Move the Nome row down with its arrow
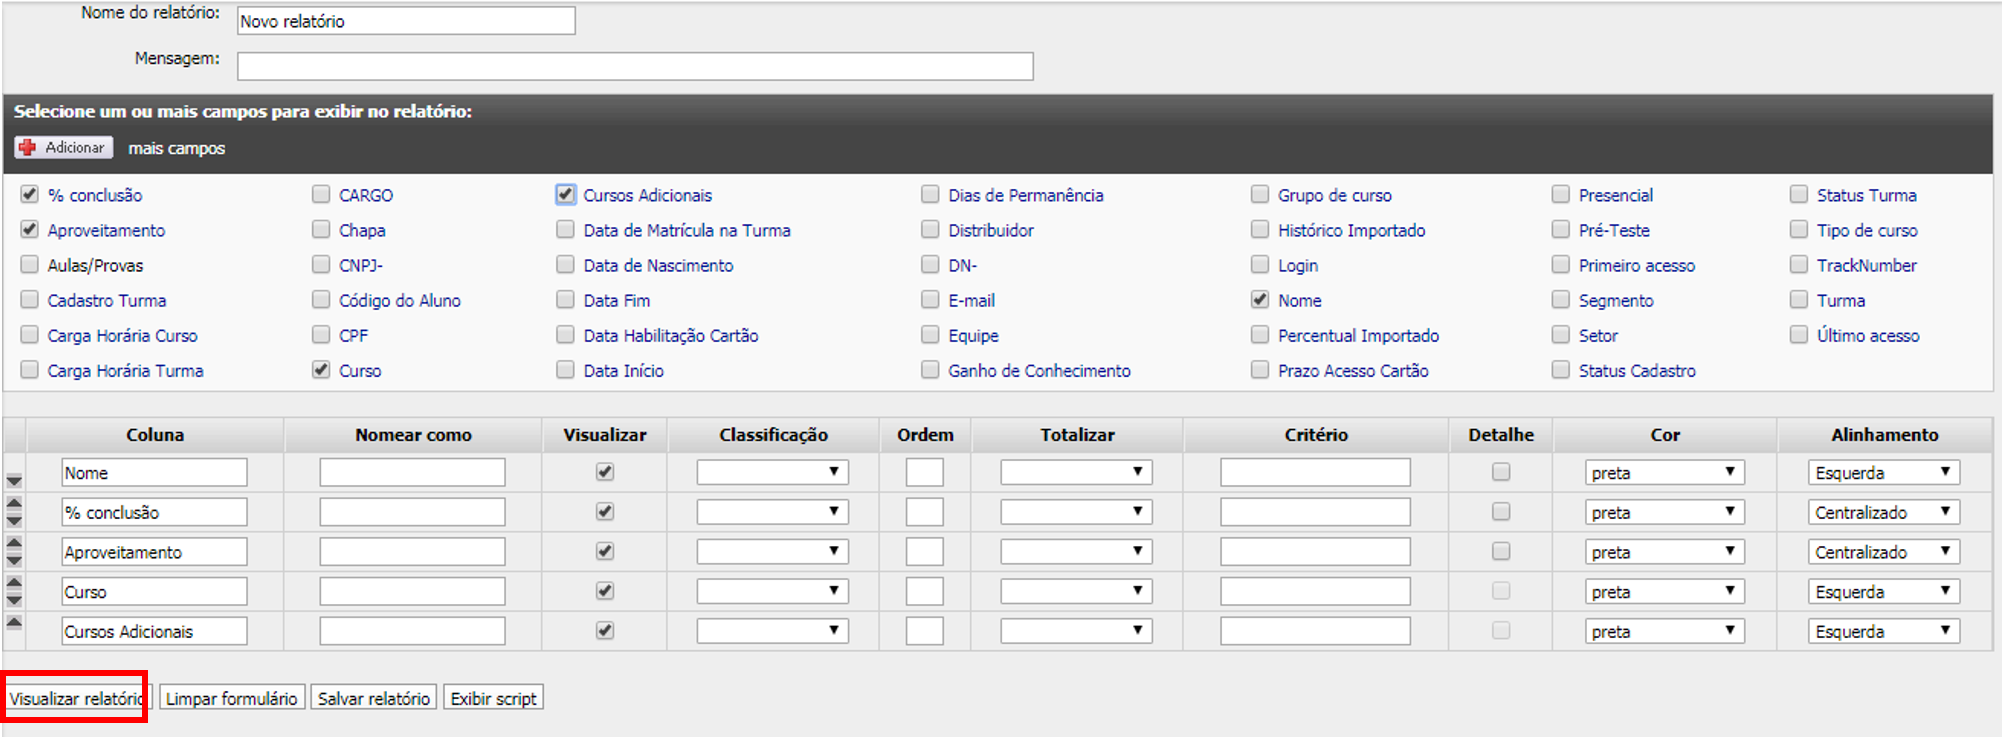2002x737 pixels. [x=14, y=481]
